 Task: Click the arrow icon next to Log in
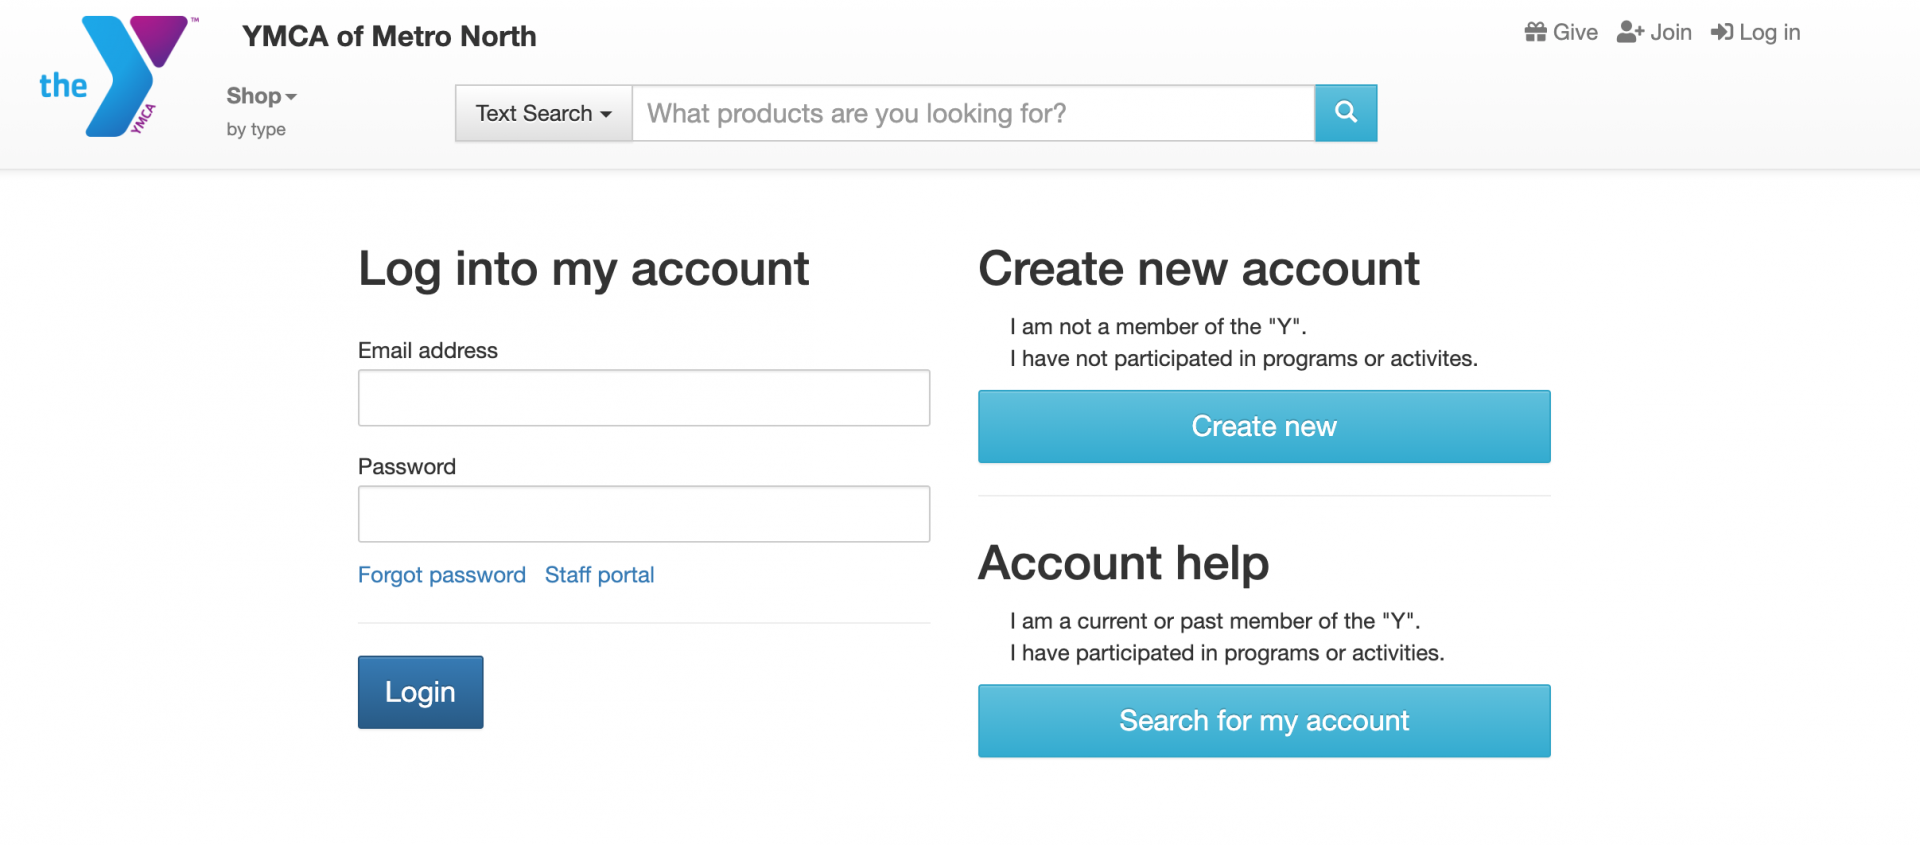coord(1722,31)
